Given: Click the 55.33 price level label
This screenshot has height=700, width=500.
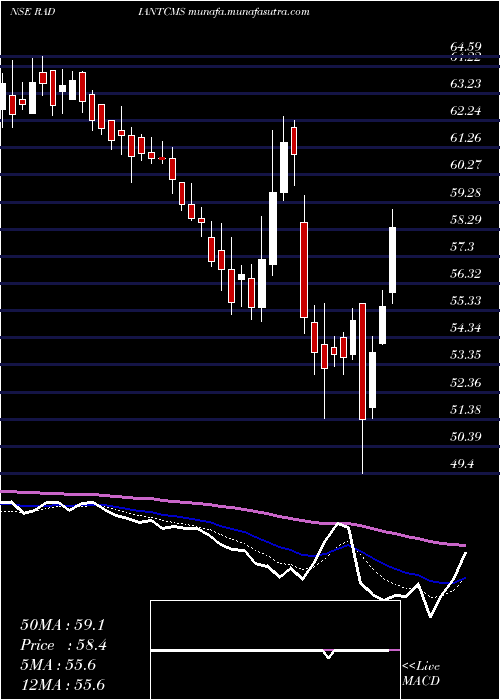Looking at the screenshot, I should pos(466,301).
